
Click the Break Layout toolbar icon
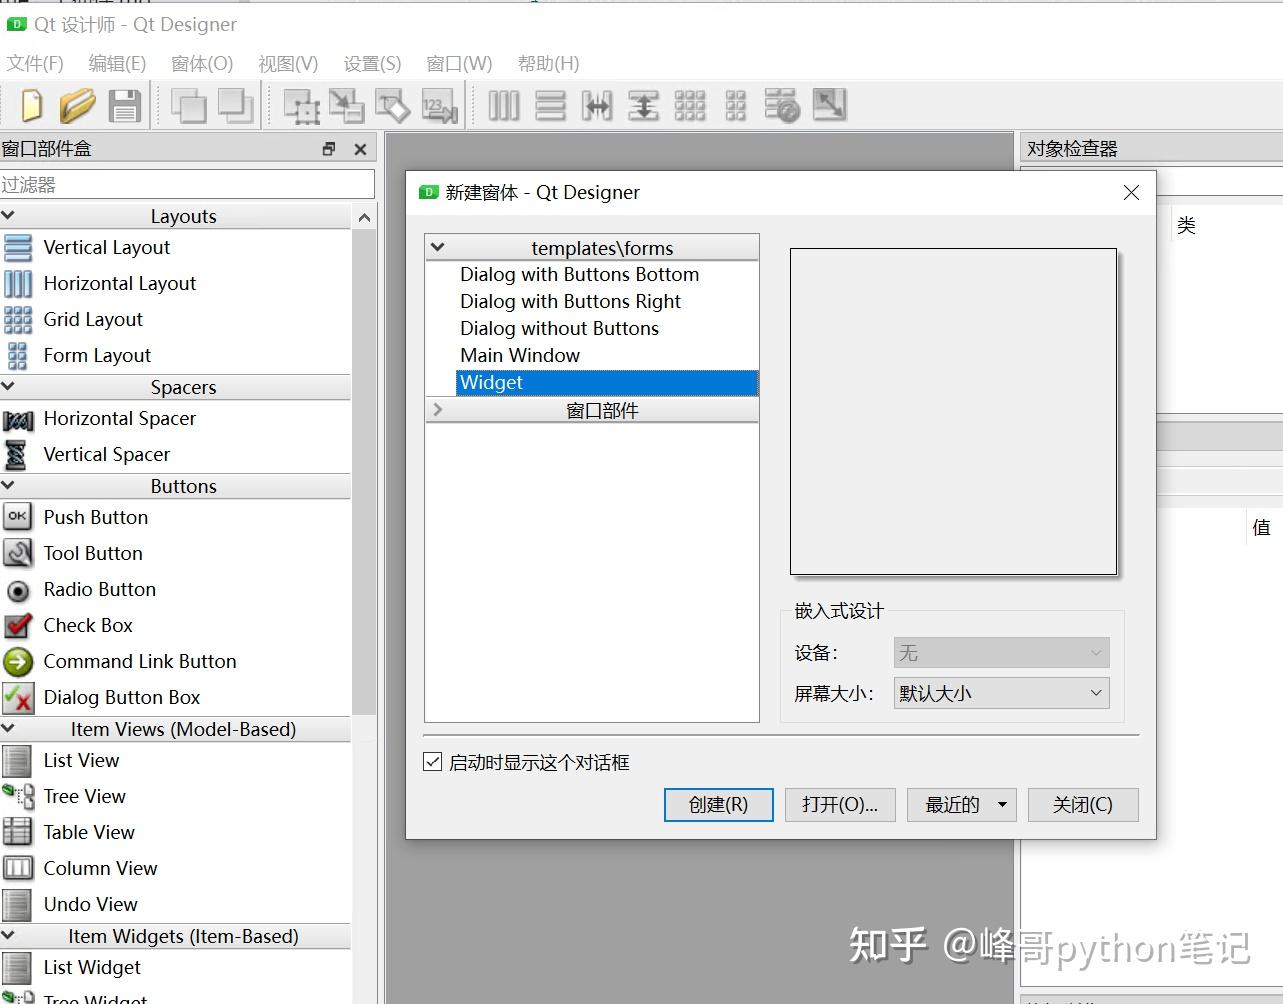tap(781, 105)
